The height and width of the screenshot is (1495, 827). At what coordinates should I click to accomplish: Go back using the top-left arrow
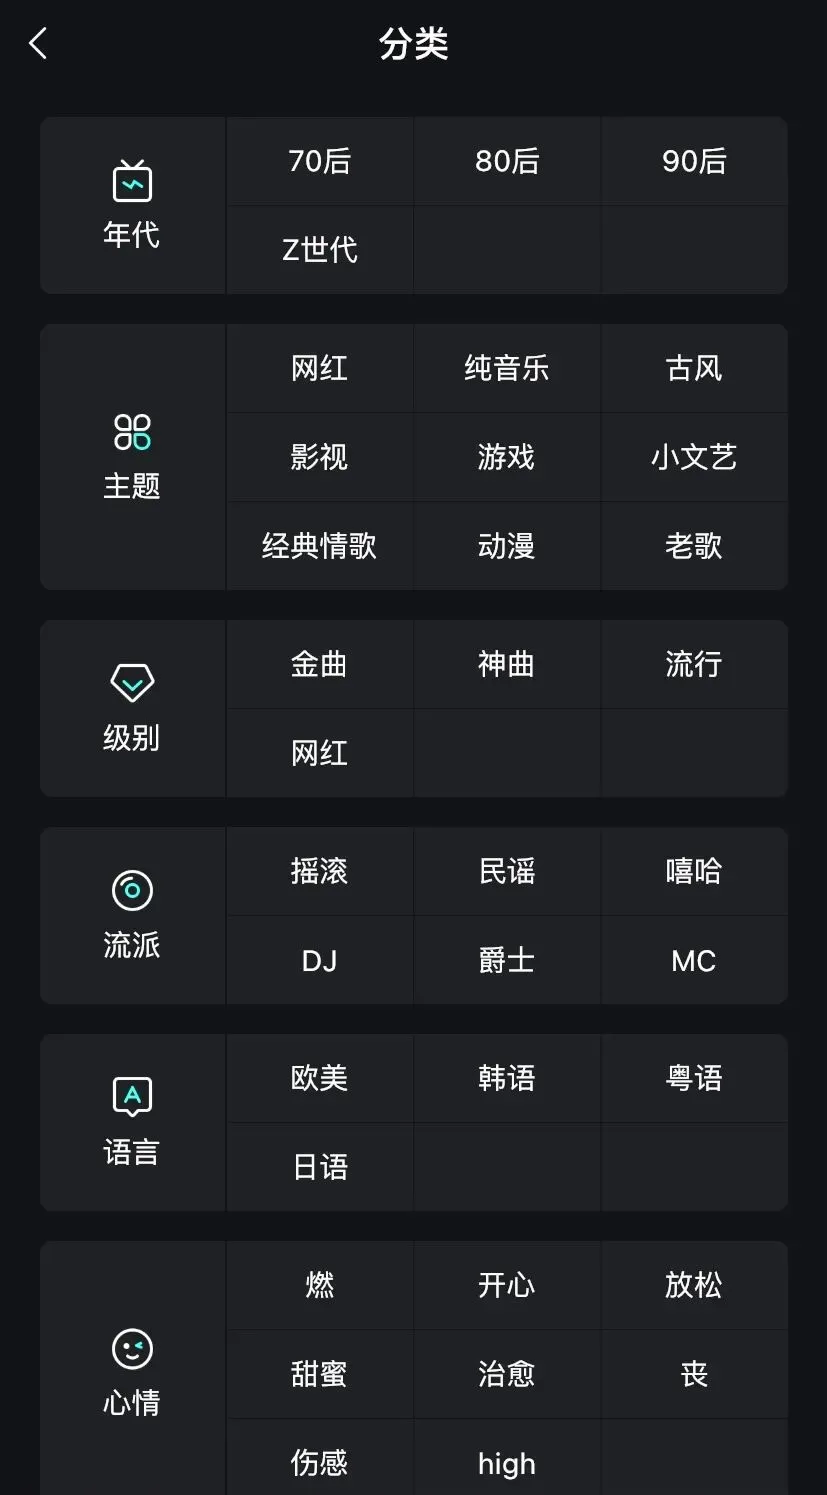[x=38, y=43]
